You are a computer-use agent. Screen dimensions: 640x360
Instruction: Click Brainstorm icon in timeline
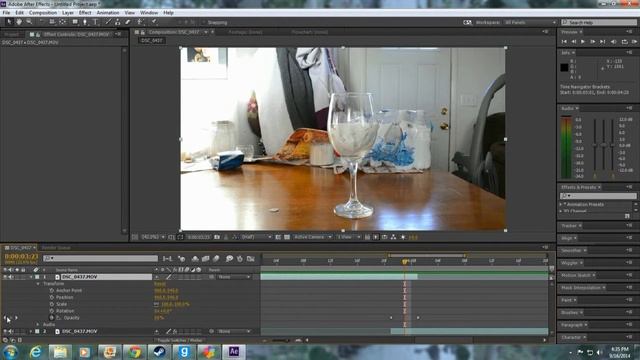229,259
